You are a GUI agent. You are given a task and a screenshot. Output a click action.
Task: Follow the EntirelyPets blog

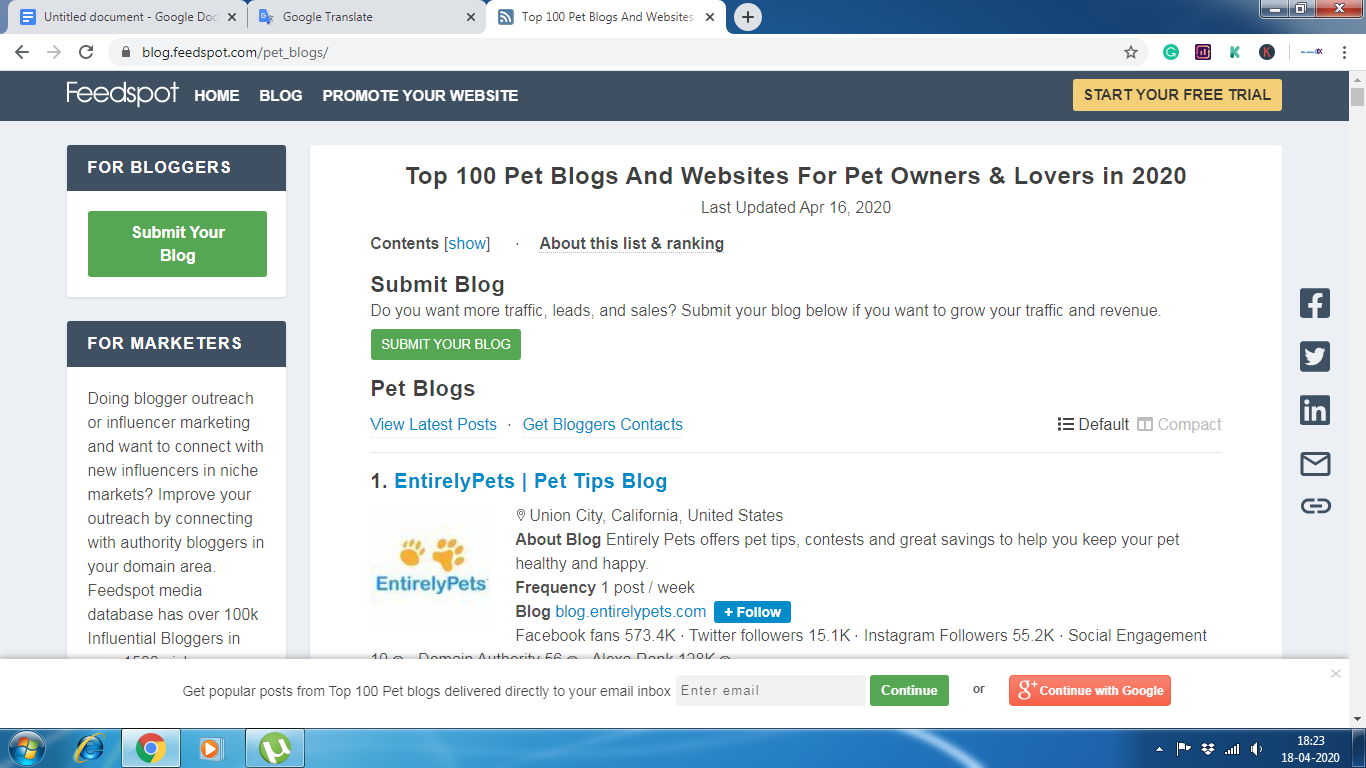(x=752, y=612)
